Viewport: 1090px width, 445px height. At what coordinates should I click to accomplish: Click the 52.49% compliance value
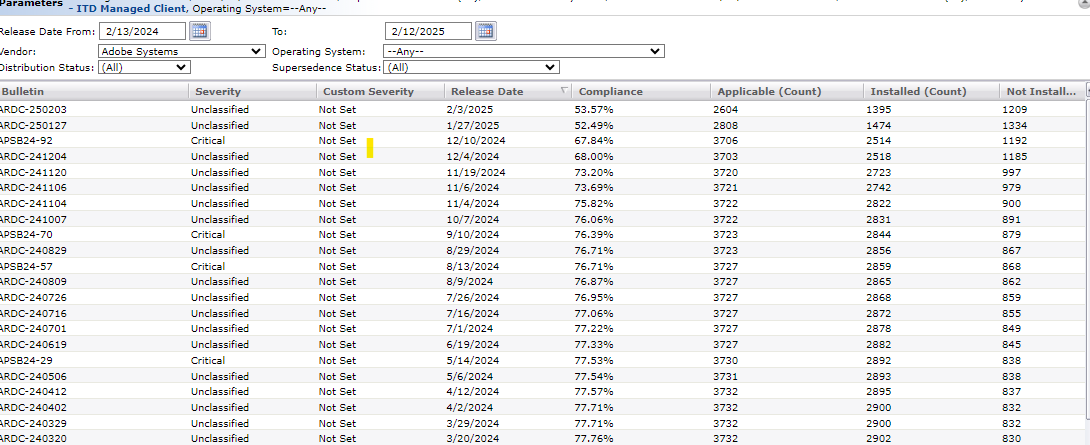(594, 125)
